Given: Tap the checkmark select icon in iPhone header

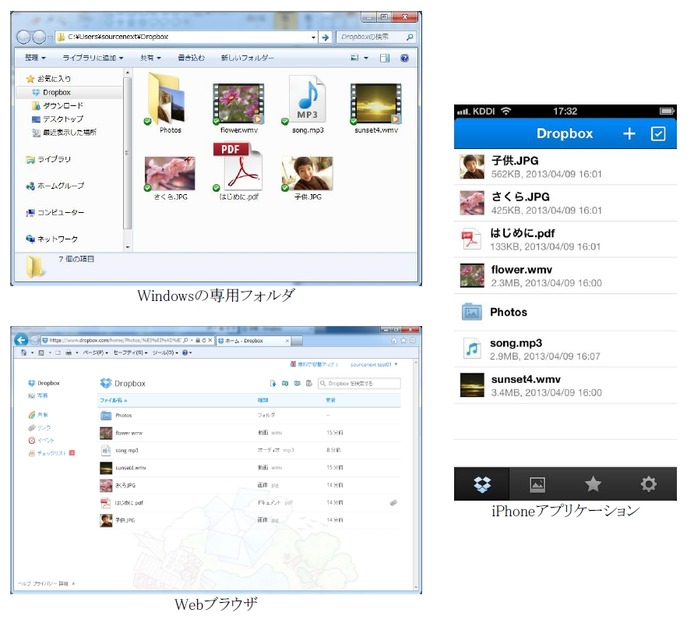Looking at the screenshot, I should [658, 134].
